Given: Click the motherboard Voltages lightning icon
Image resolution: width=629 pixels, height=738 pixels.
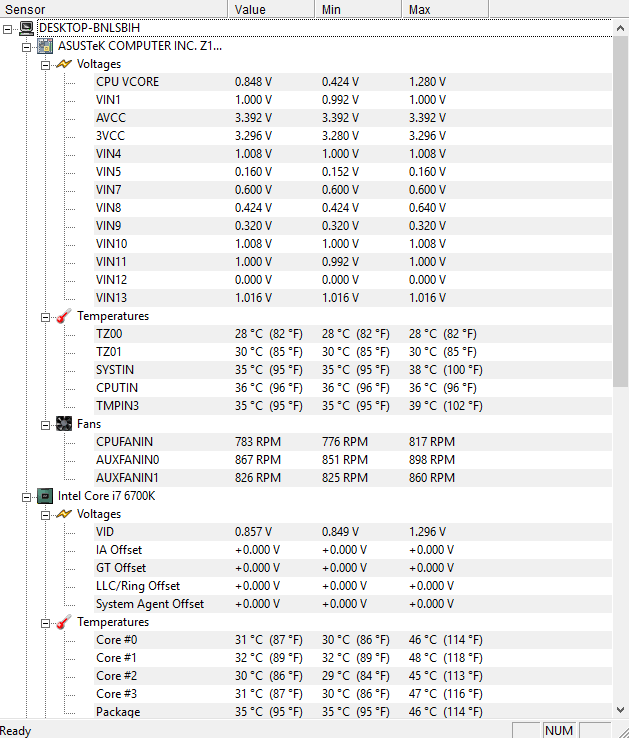Looking at the screenshot, I should [64, 64].
